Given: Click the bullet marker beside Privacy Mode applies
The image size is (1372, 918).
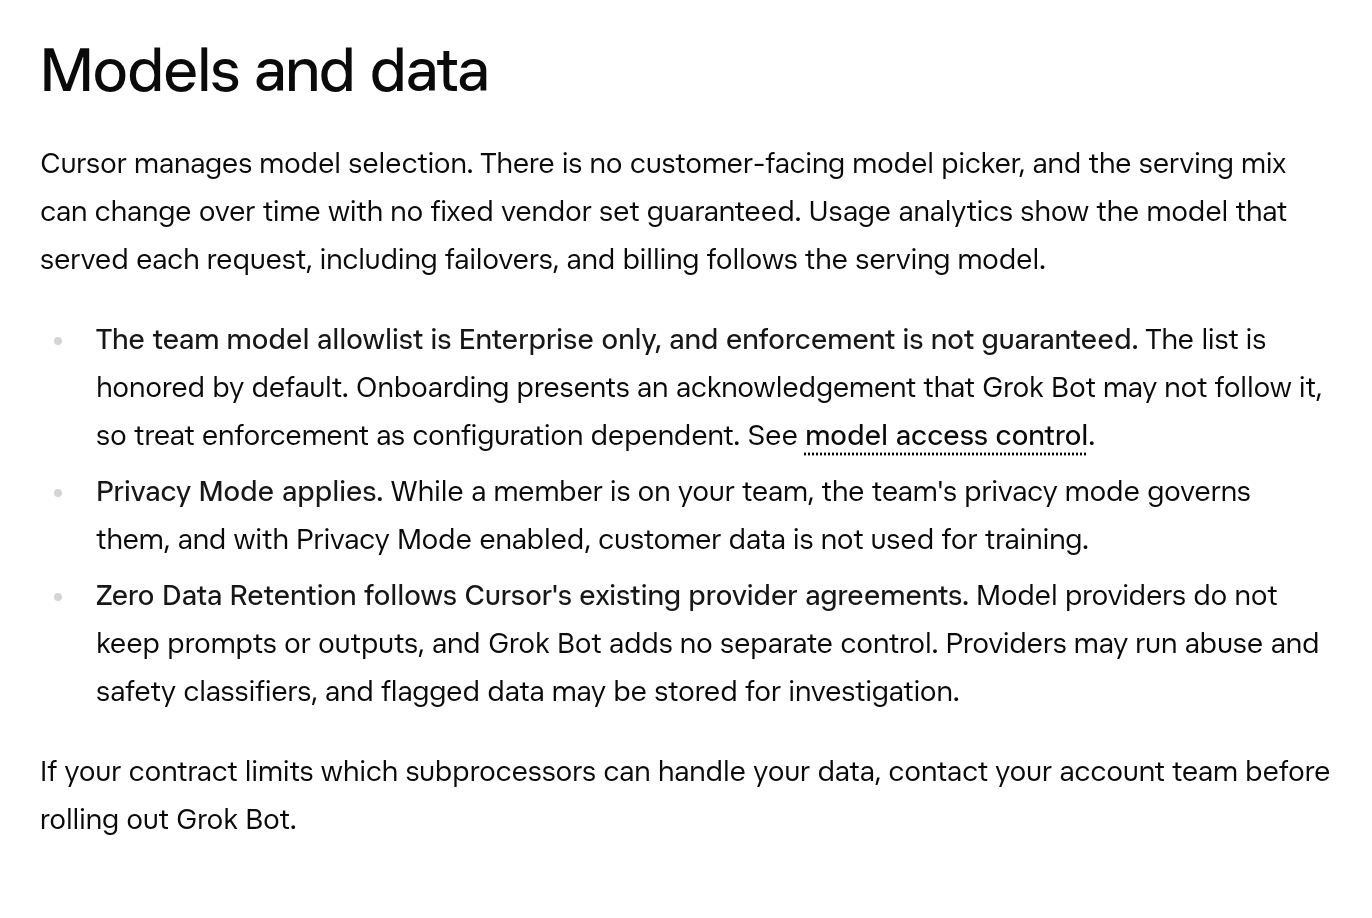Looking at the screenshot, I should [58, 493].
